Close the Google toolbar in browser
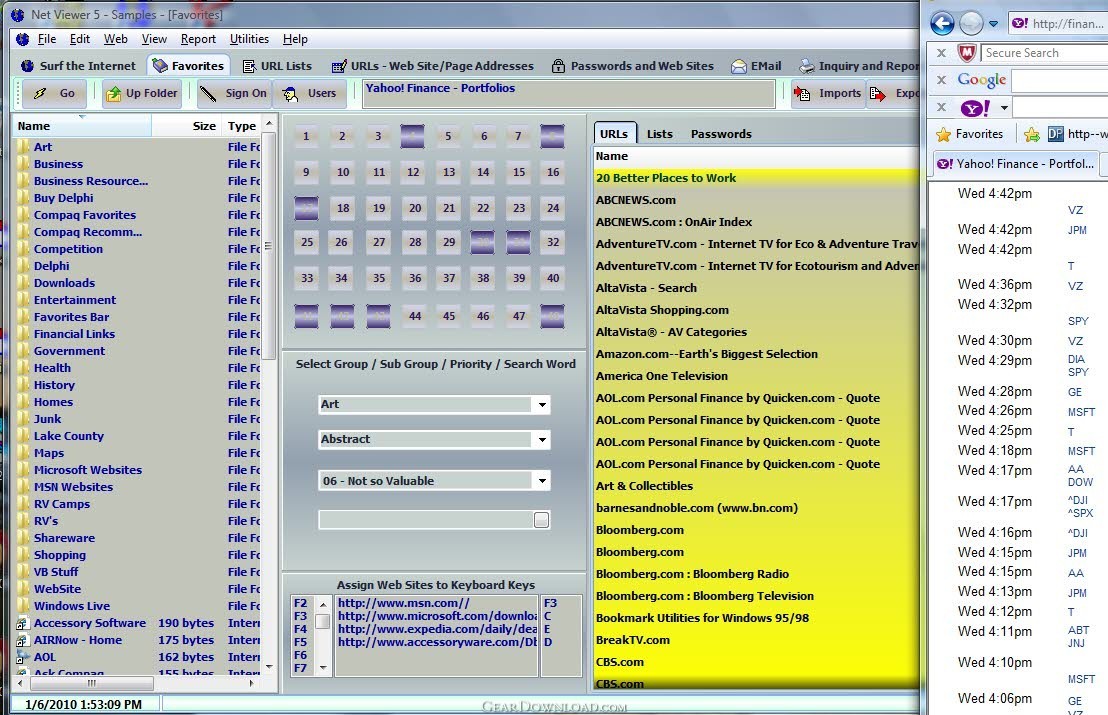Image resolution: width=1108 pixels, height=715 pixels. (941, 80)
